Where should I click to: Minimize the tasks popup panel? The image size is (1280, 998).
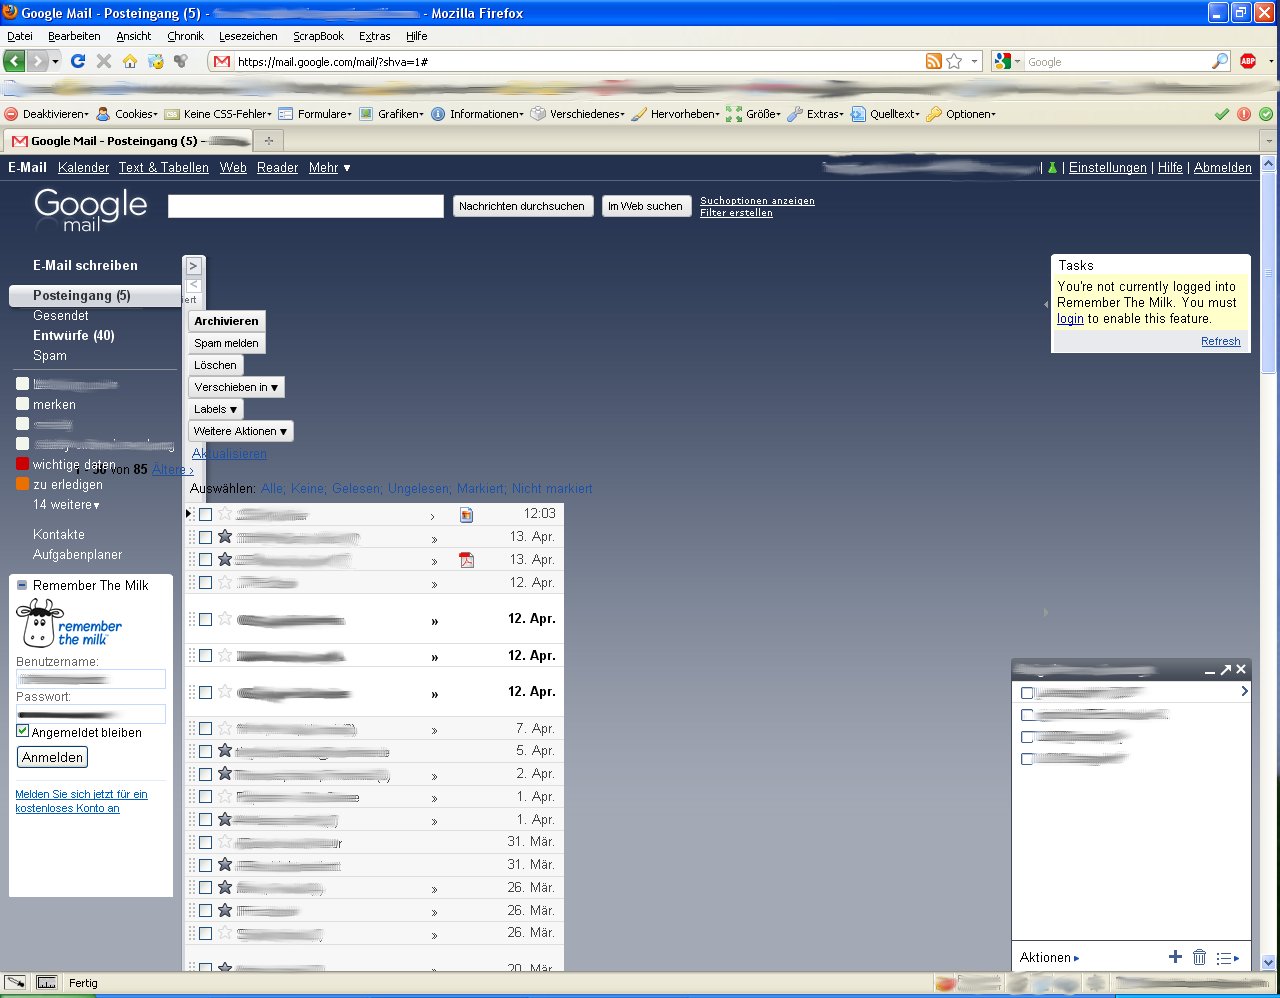1210,670
